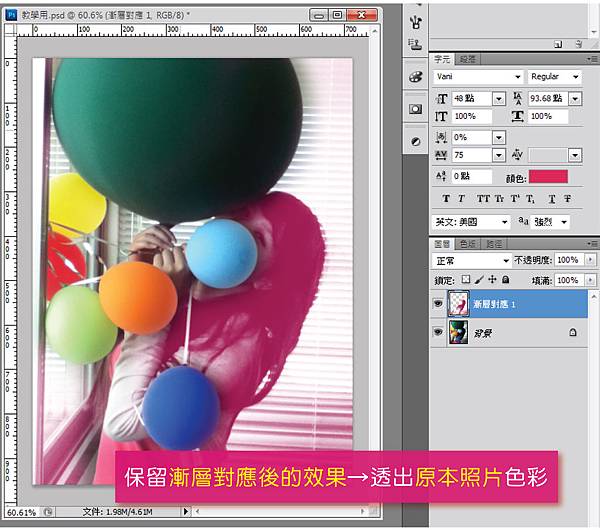Toggle lock transparent pixels
The image size is (600, 530).
466,279
